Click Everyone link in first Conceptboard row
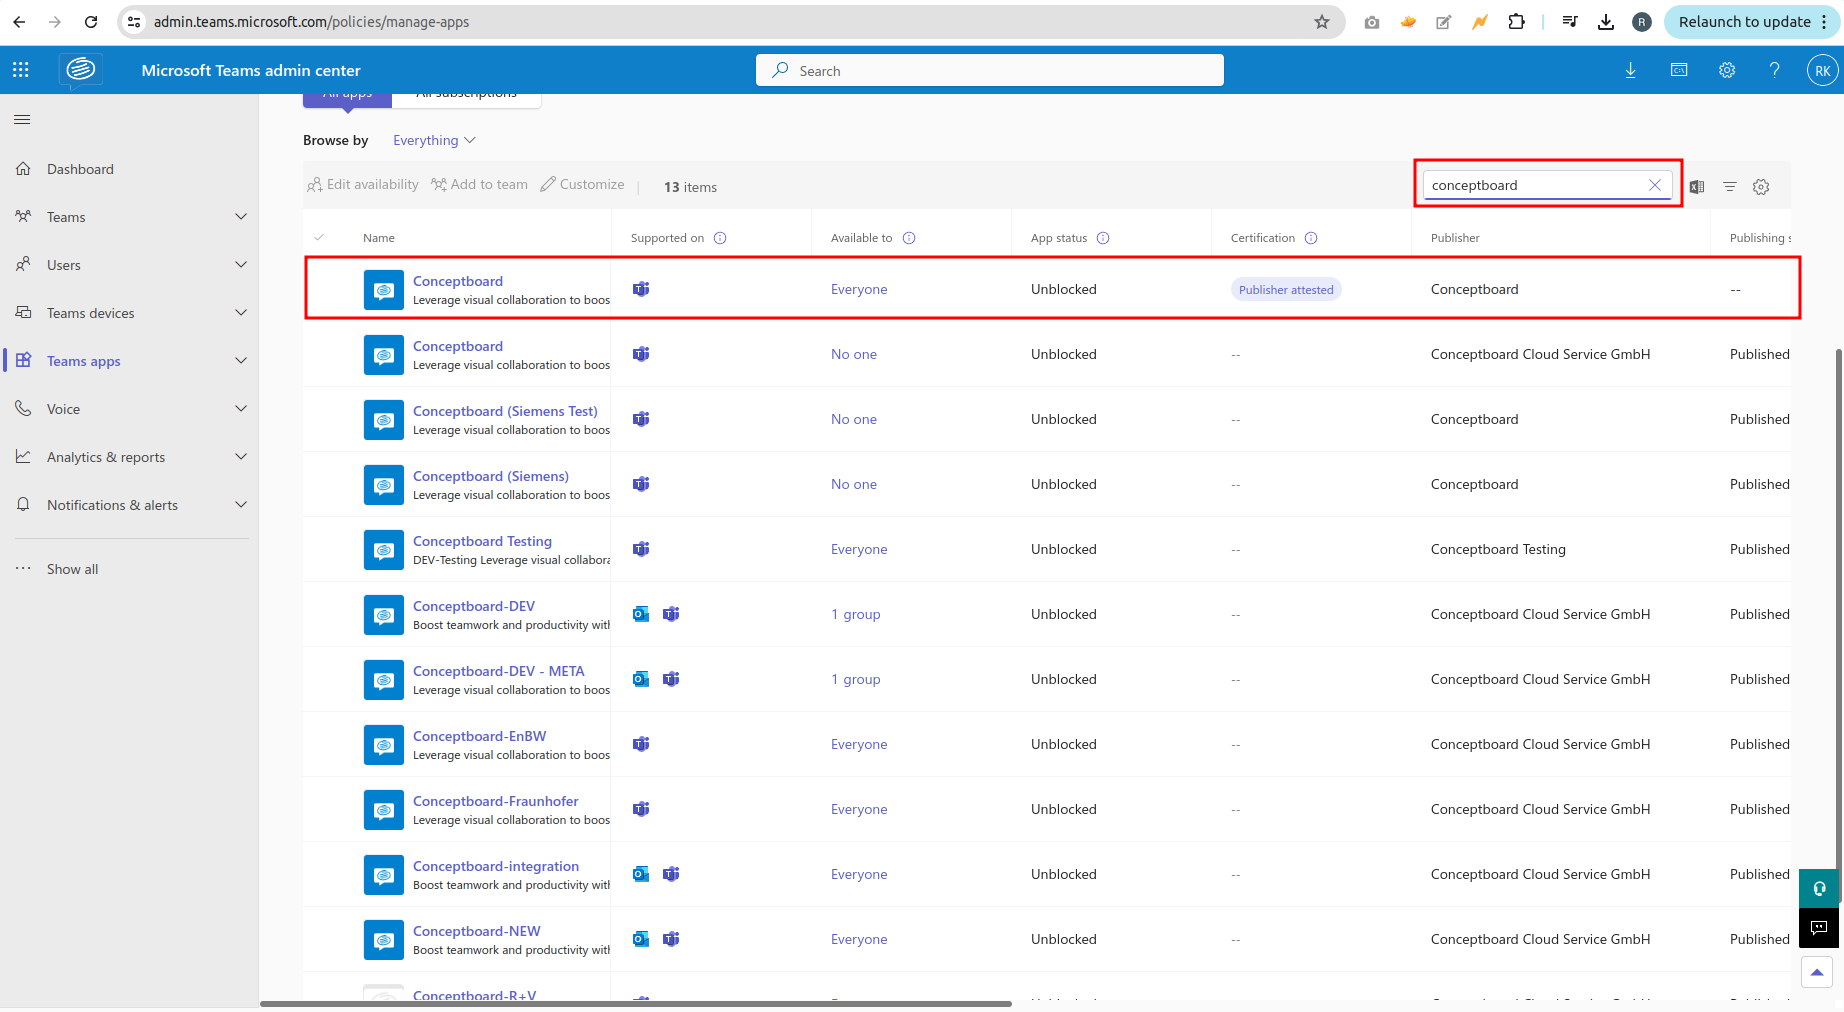Screen dimensions: 1844x1012 [859, 289]
